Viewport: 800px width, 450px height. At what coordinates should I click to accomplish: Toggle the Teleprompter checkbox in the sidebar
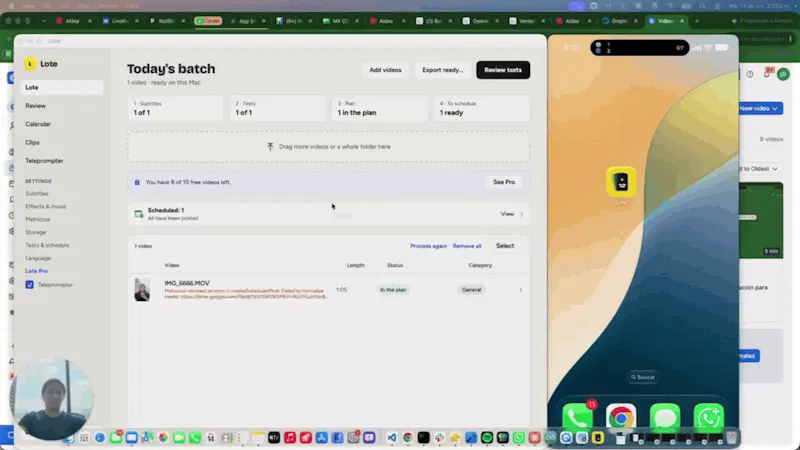click(30, 285)
